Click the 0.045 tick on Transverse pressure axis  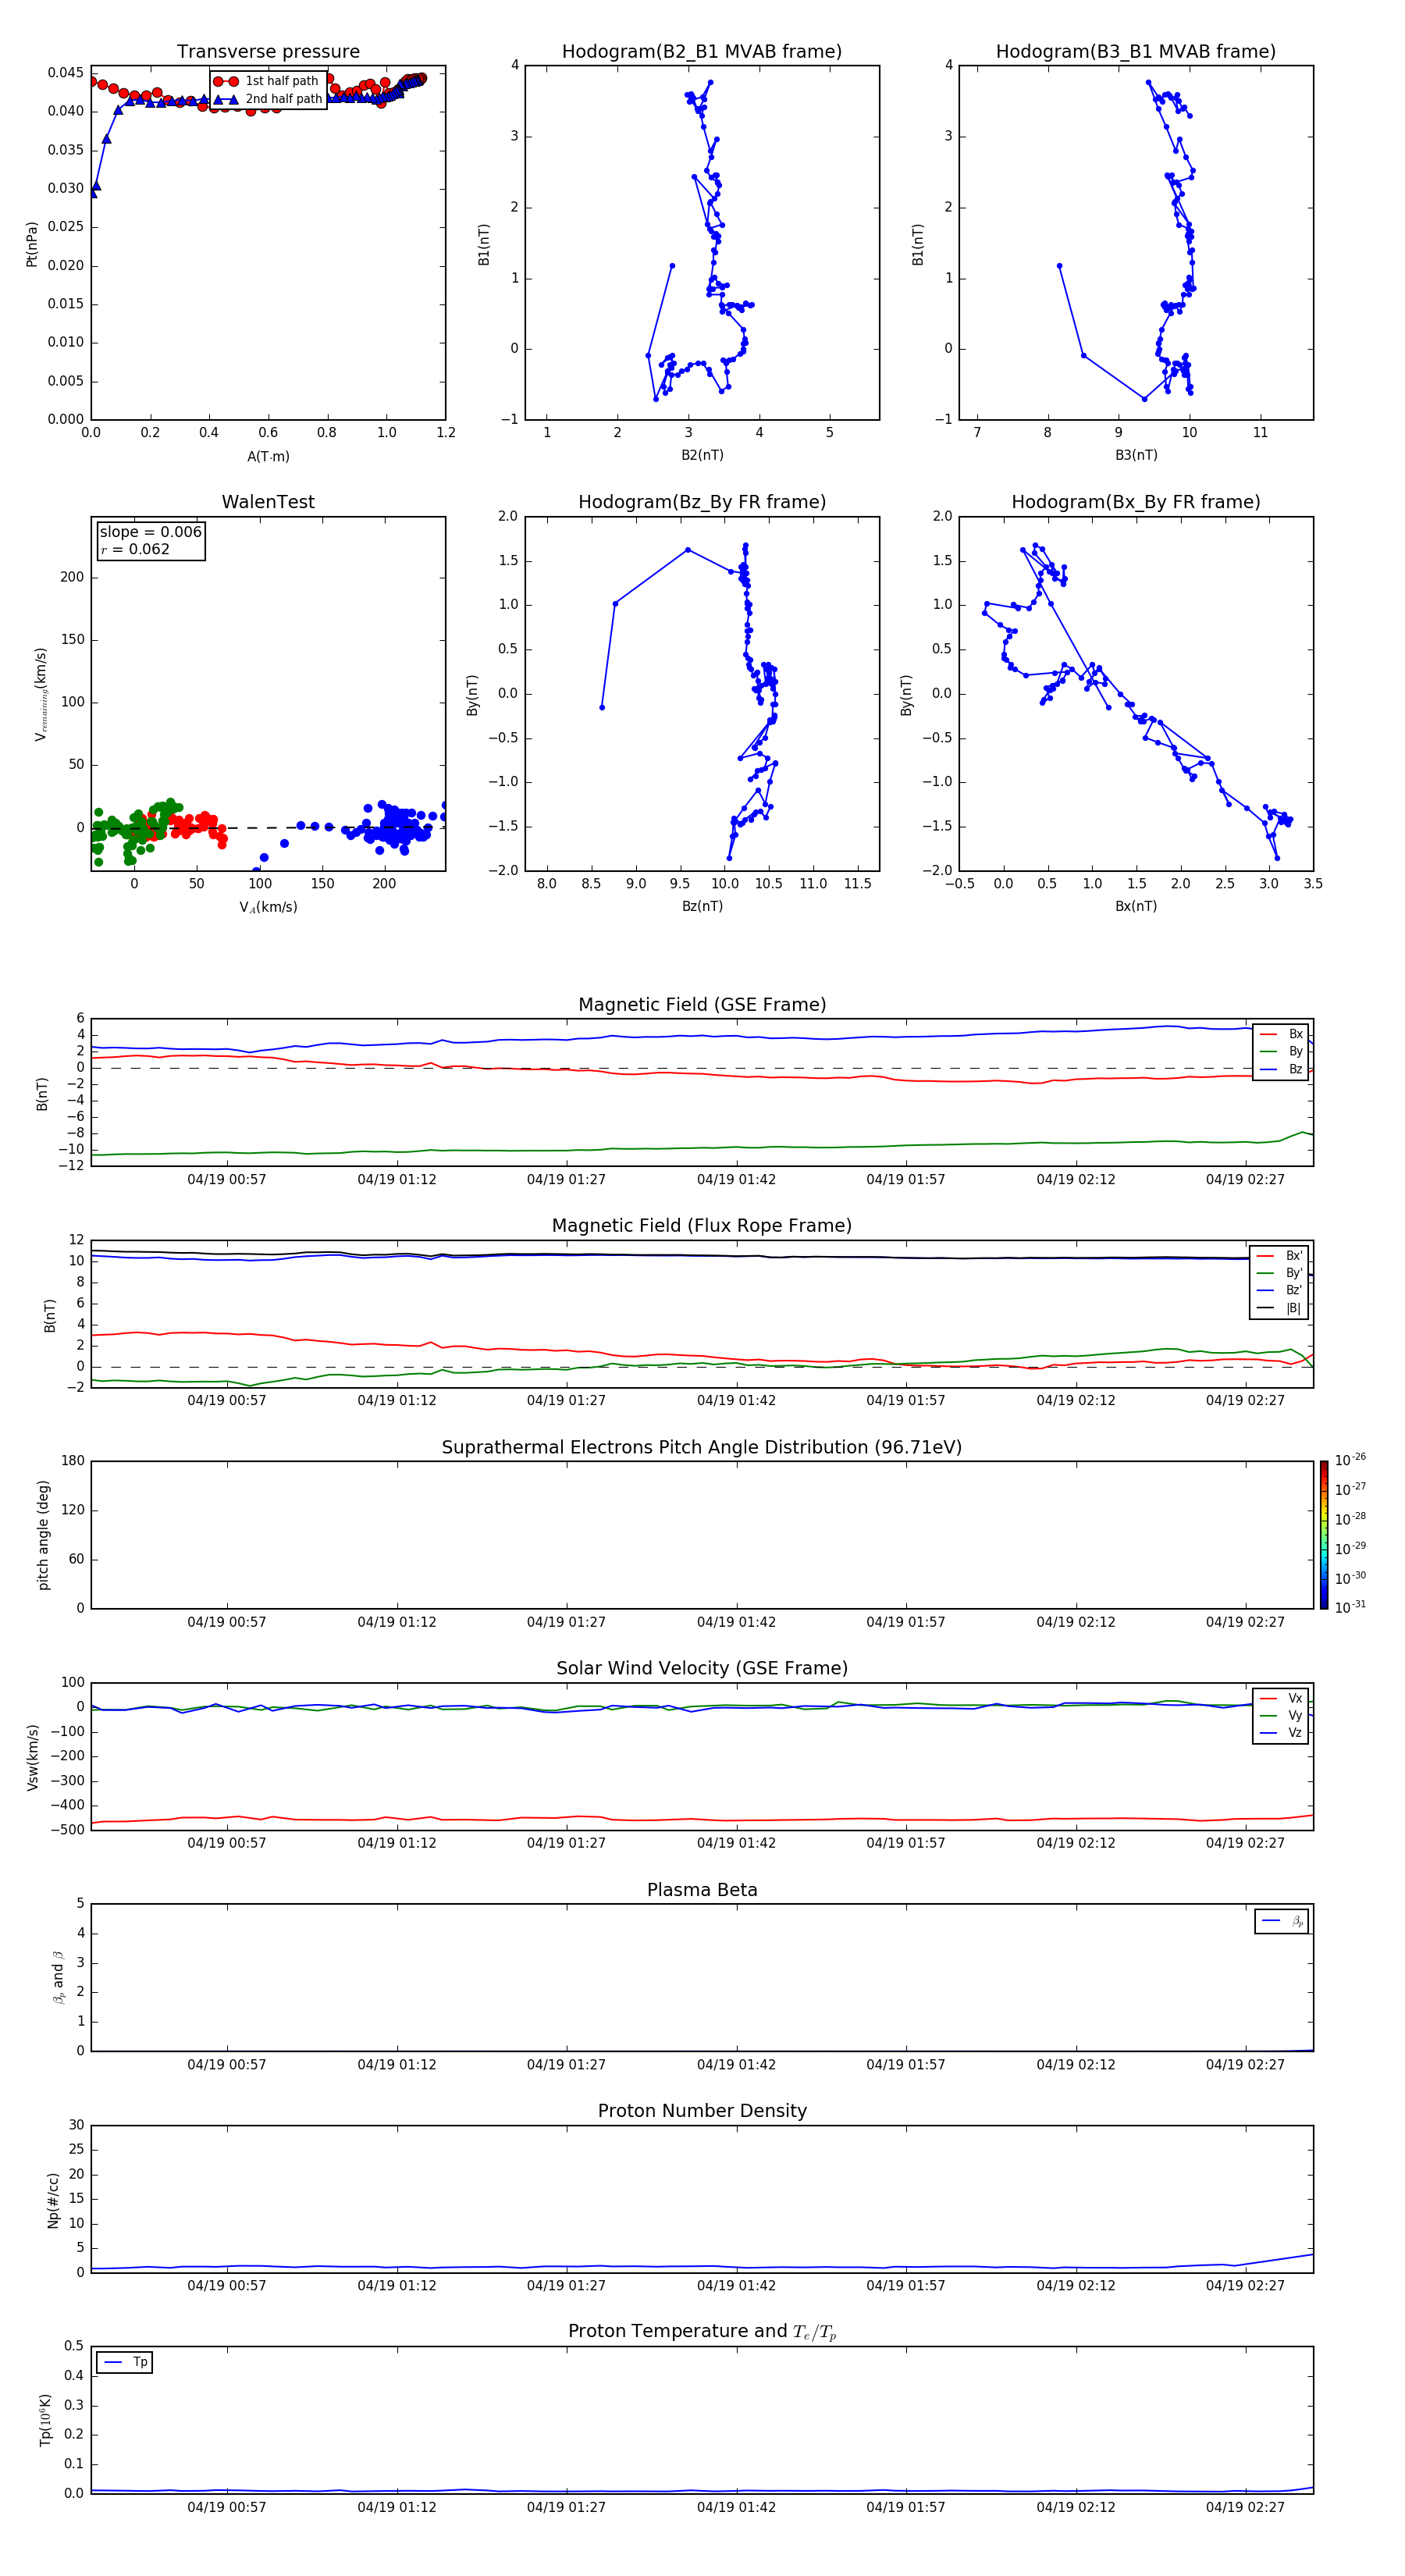(66, 73)
